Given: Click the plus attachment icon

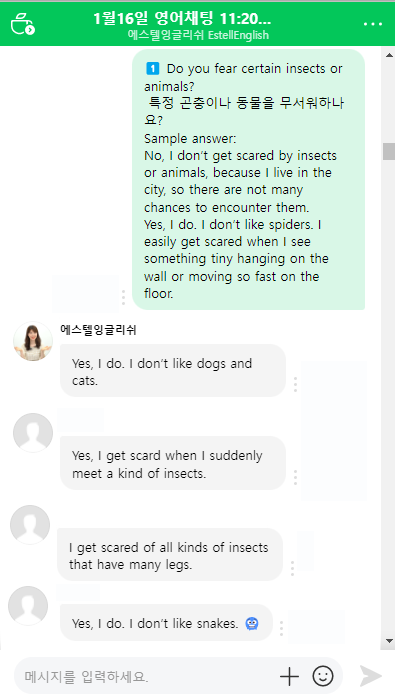Looking at the screenshot, I should coord(289,677).
